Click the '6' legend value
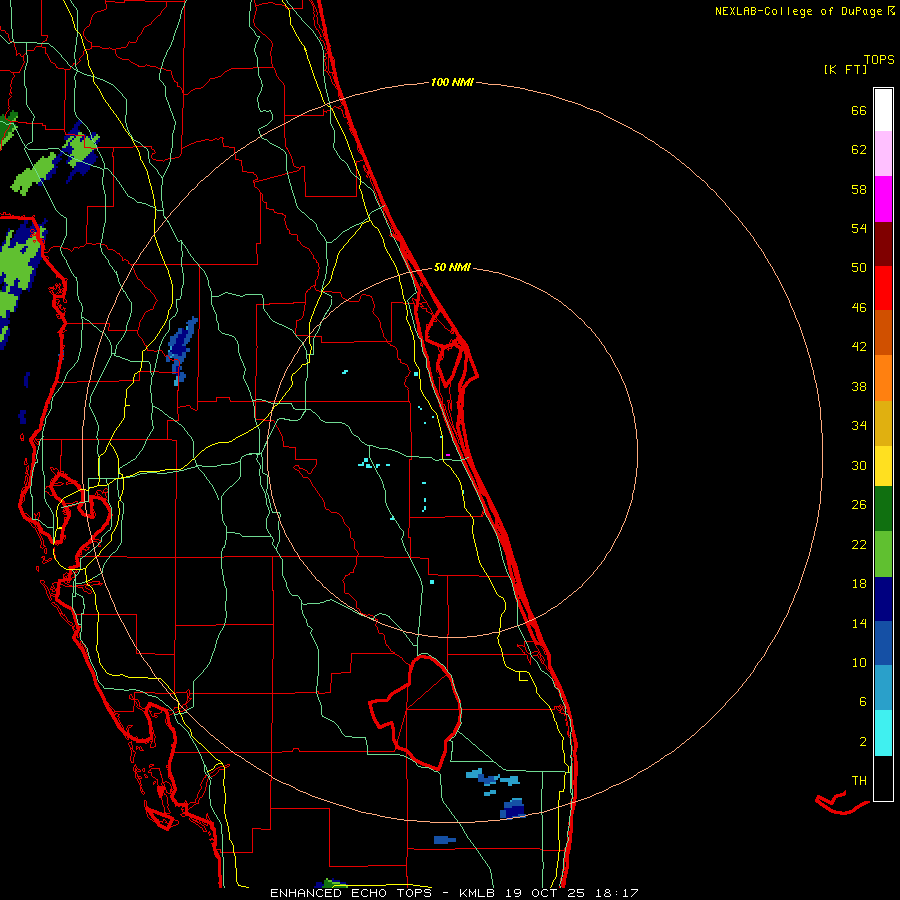This screenshot has width=900, height=900. tap(863, 702)
